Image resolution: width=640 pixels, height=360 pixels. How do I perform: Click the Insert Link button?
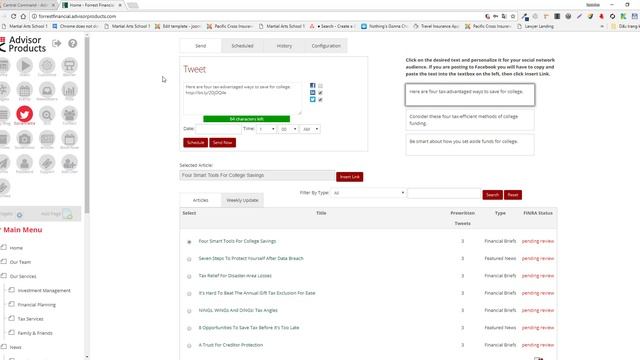pos(350,177)
